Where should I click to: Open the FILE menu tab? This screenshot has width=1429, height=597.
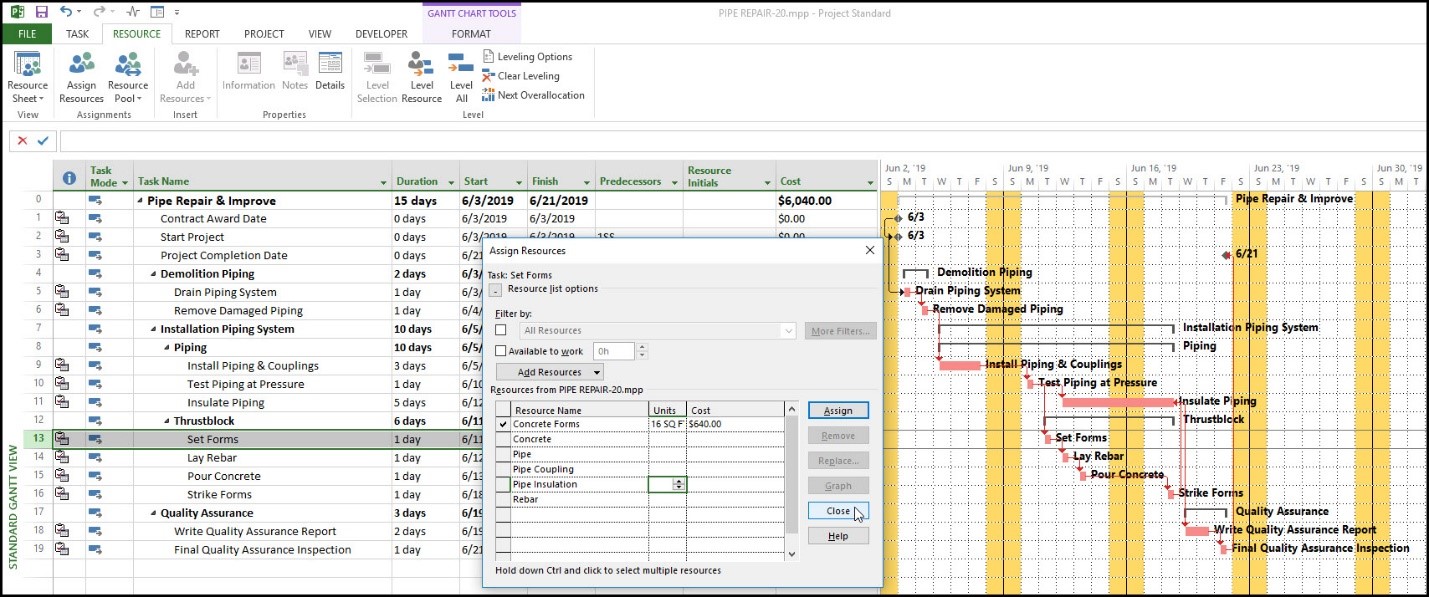(27, 34)
